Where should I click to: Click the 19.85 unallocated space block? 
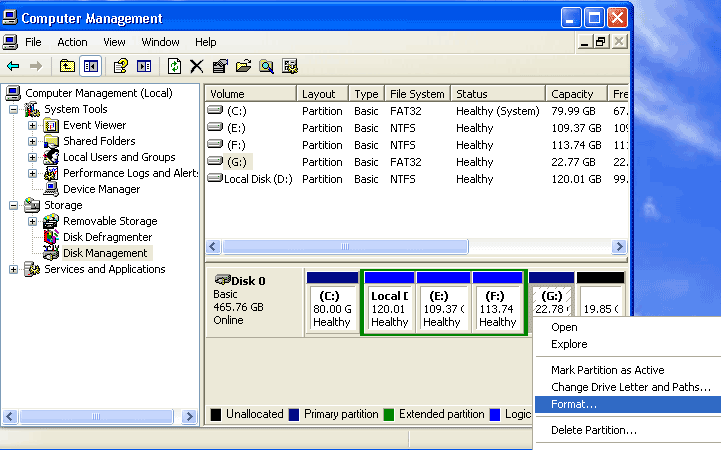tap(601, 294)
